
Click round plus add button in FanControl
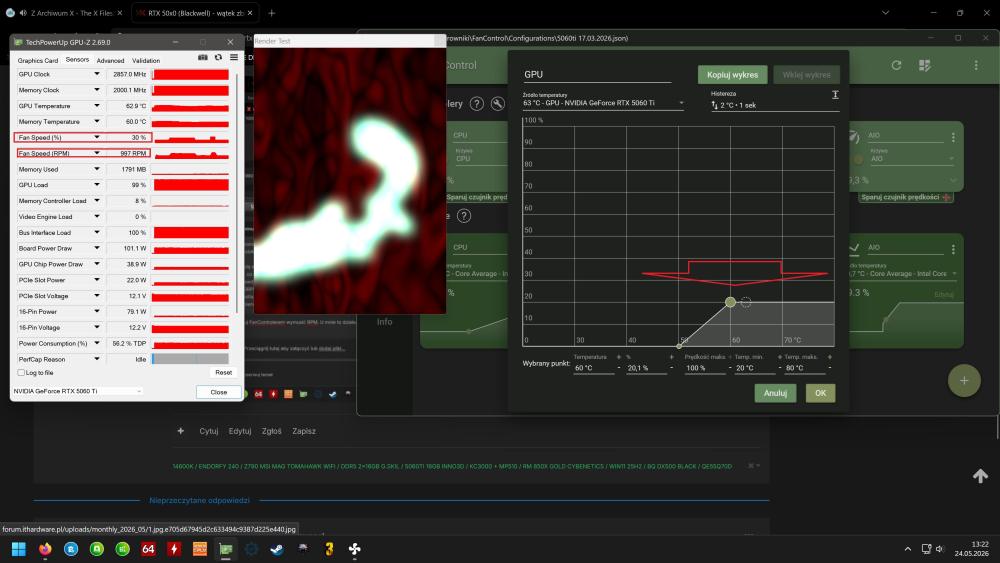964,381
